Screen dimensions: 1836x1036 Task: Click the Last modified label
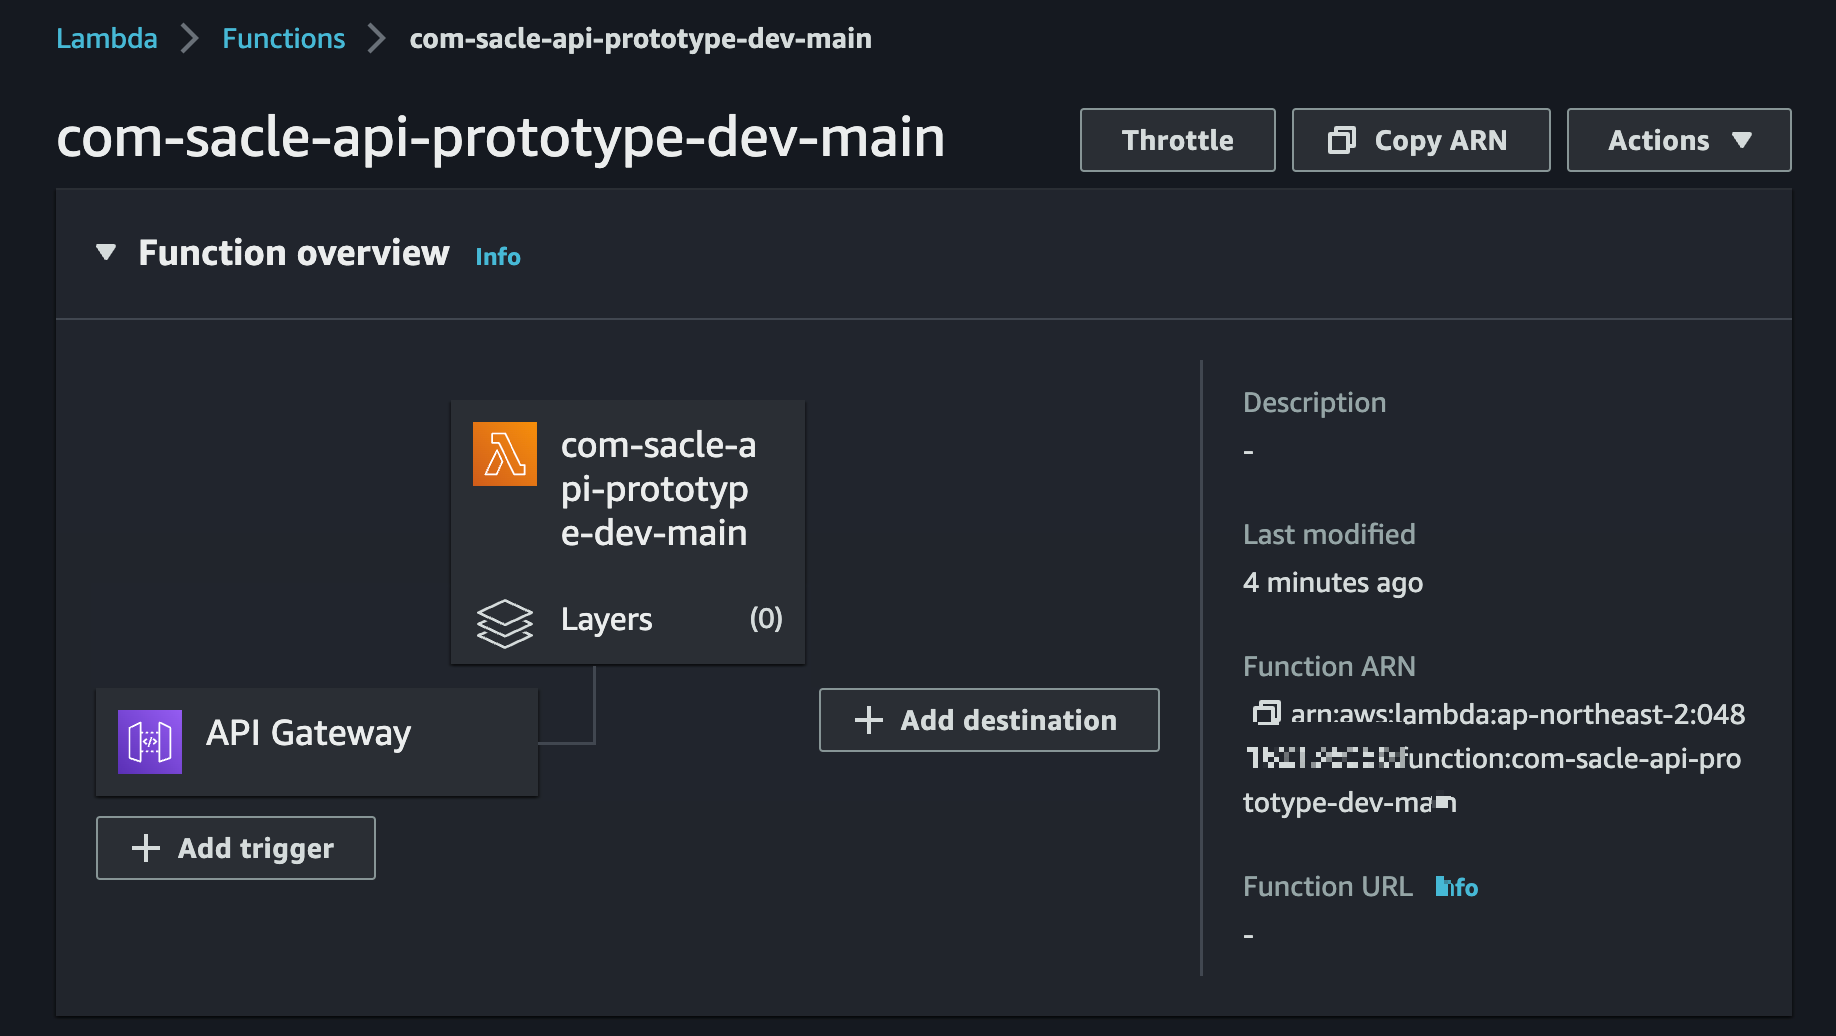point(1329,535)
